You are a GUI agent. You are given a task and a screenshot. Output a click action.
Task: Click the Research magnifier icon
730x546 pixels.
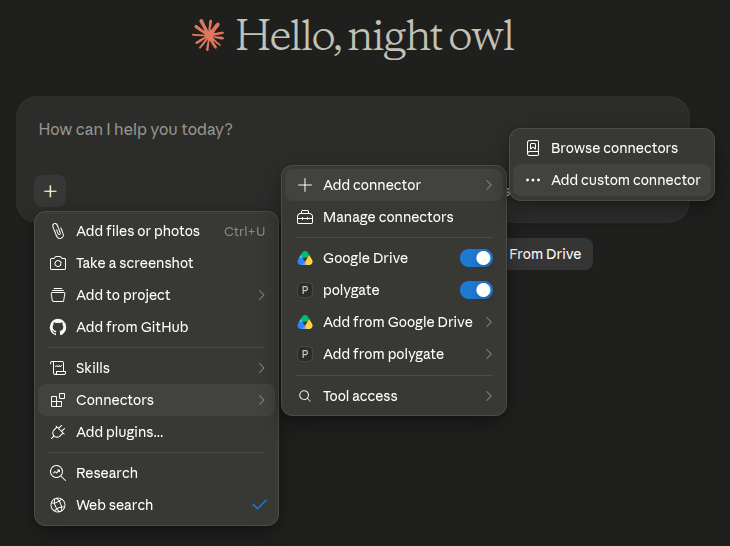click(x=58, y=473)
